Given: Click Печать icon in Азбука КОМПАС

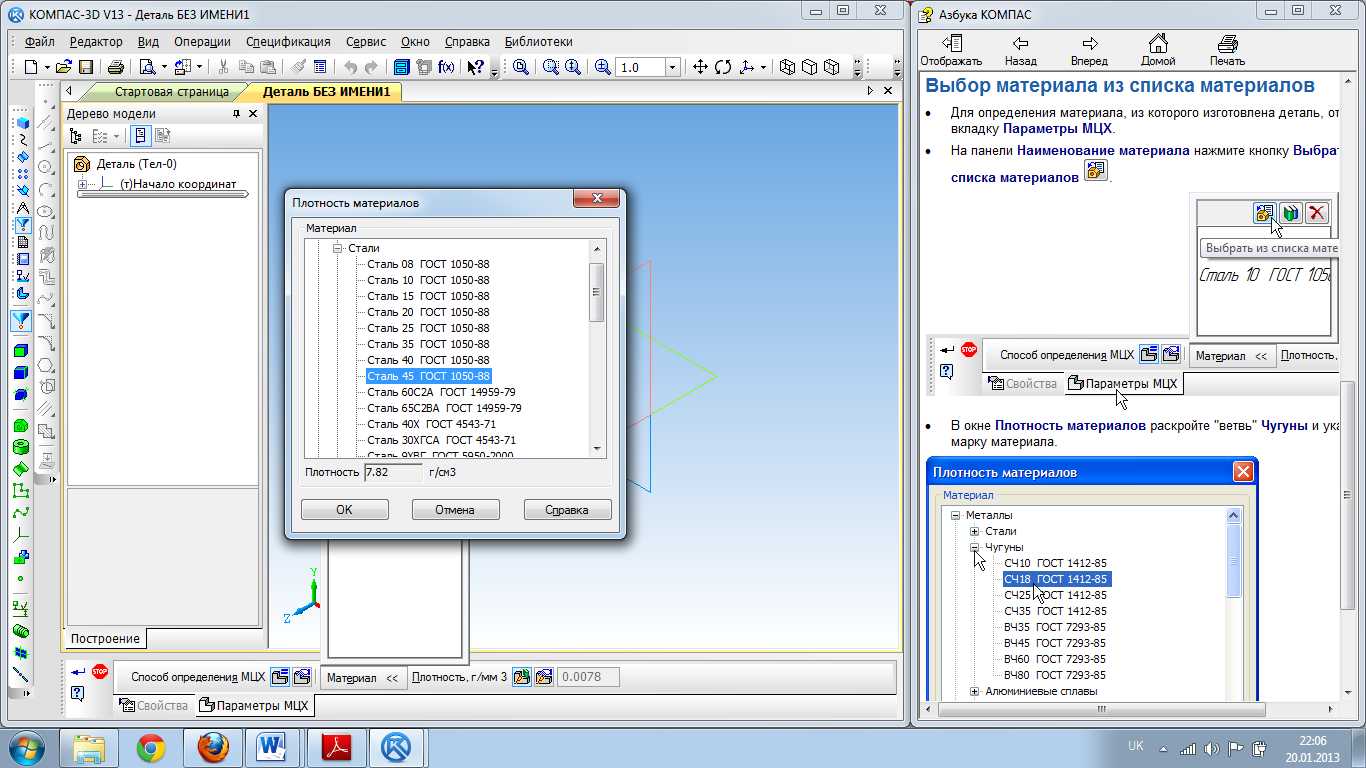Looking at the screenshot, I should click(x=1227, y=49).
